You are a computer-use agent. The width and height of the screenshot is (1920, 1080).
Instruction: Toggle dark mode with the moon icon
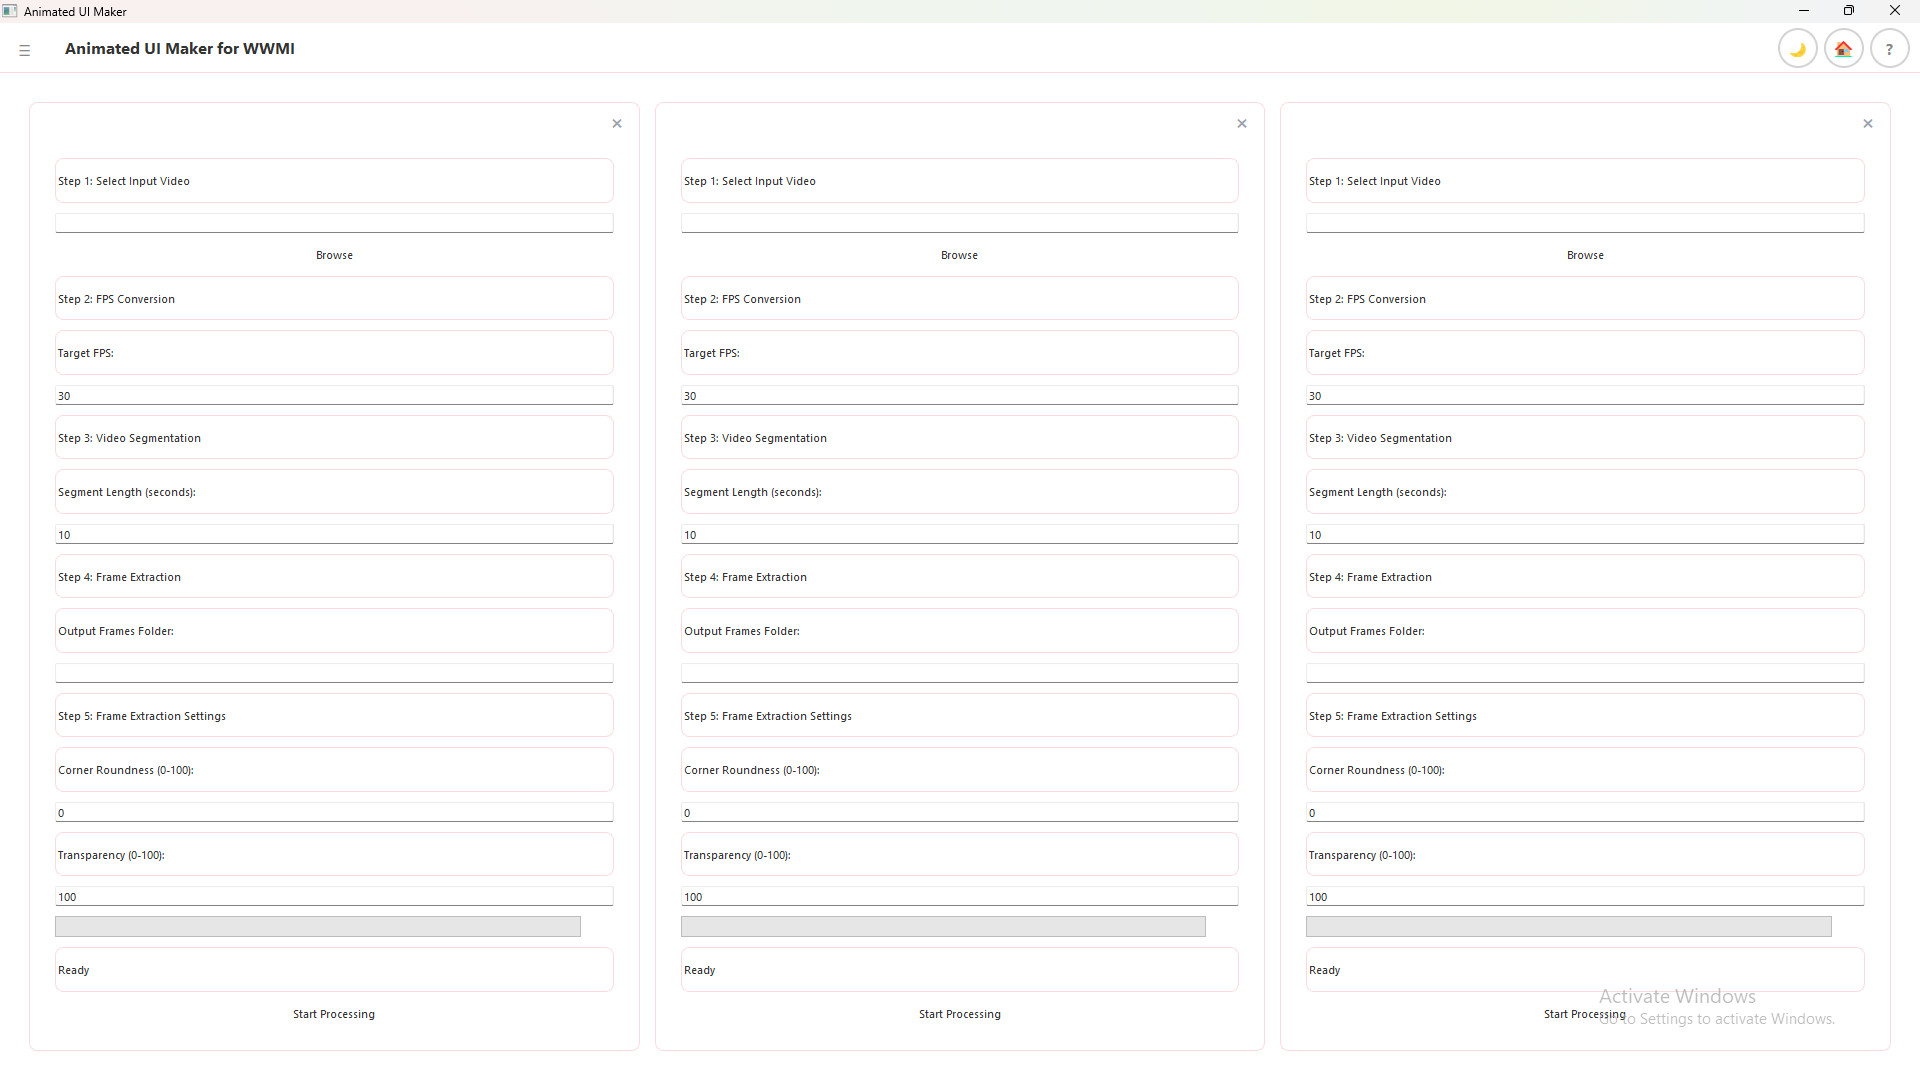point(1797,48)
